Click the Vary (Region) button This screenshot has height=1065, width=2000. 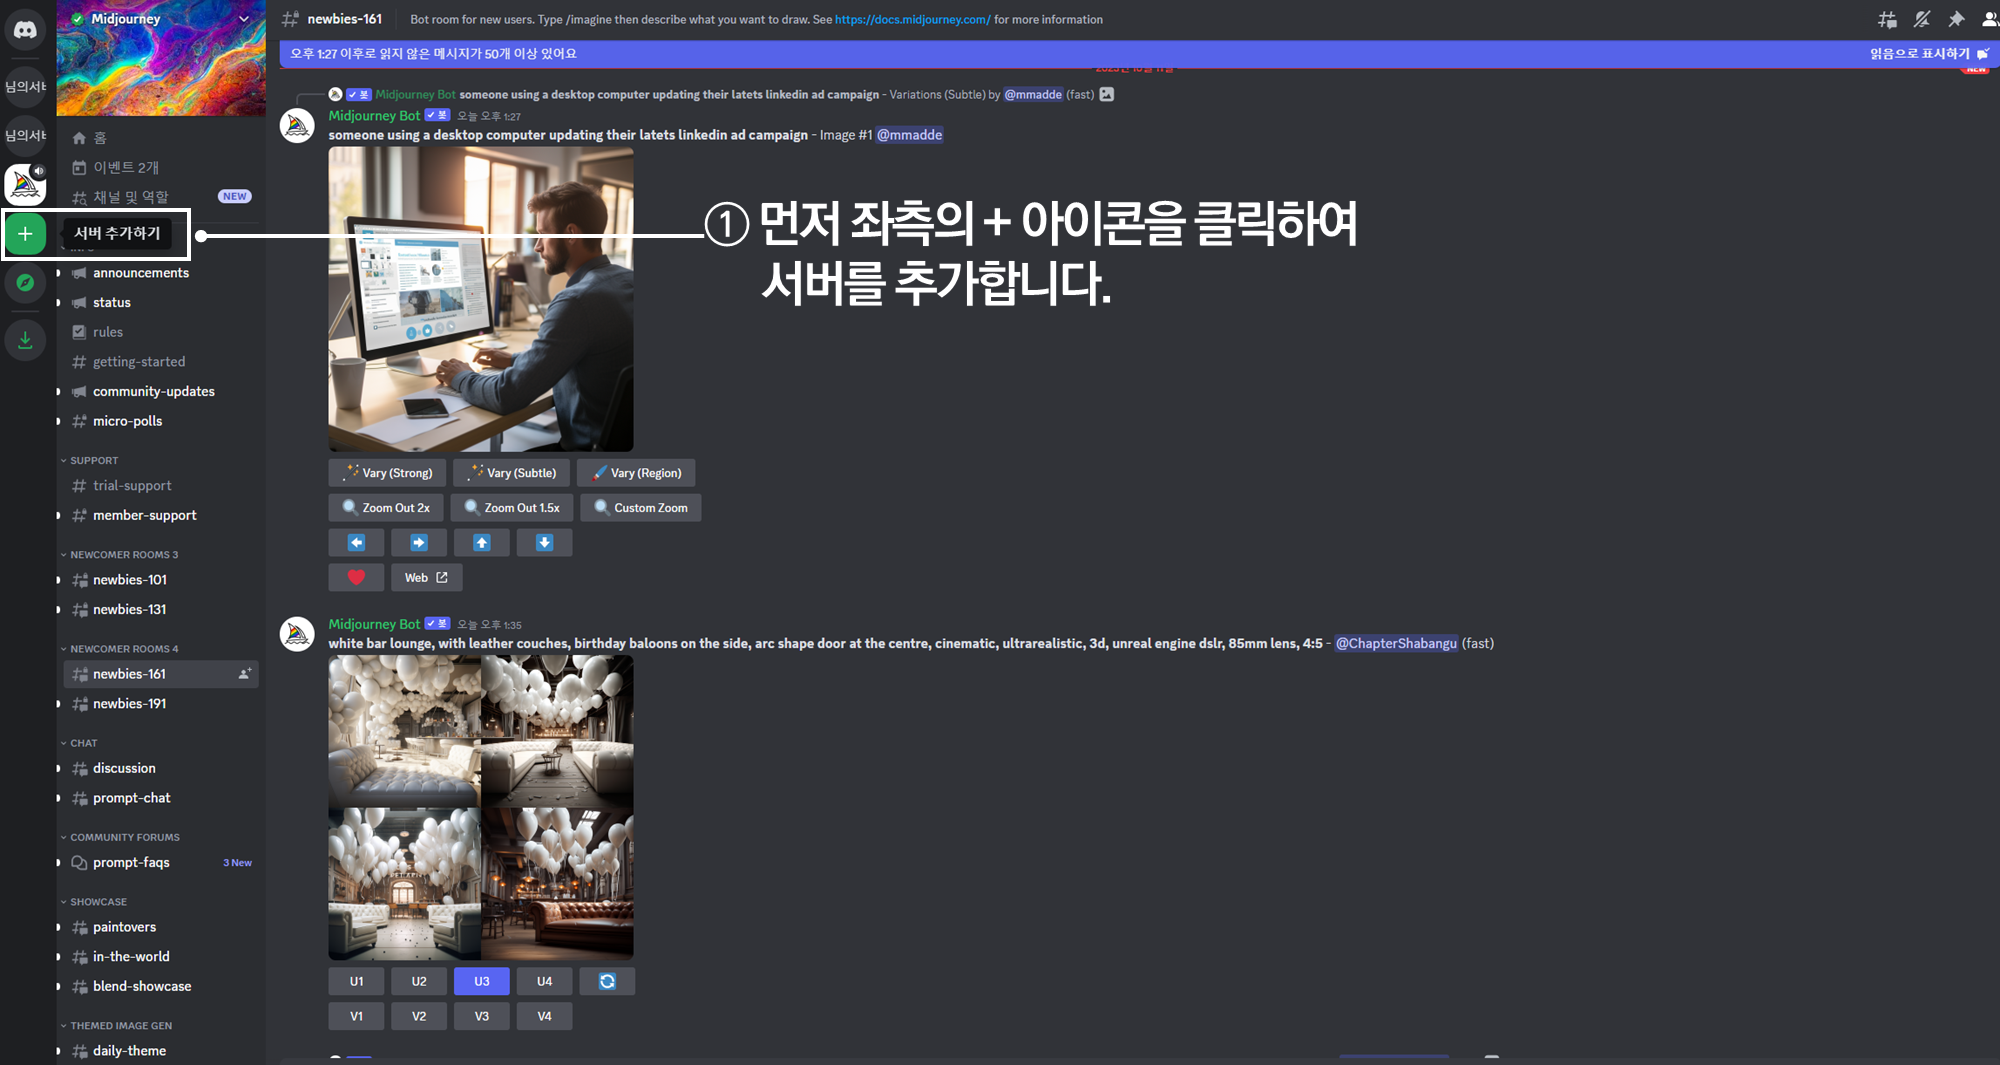point(636,473)
